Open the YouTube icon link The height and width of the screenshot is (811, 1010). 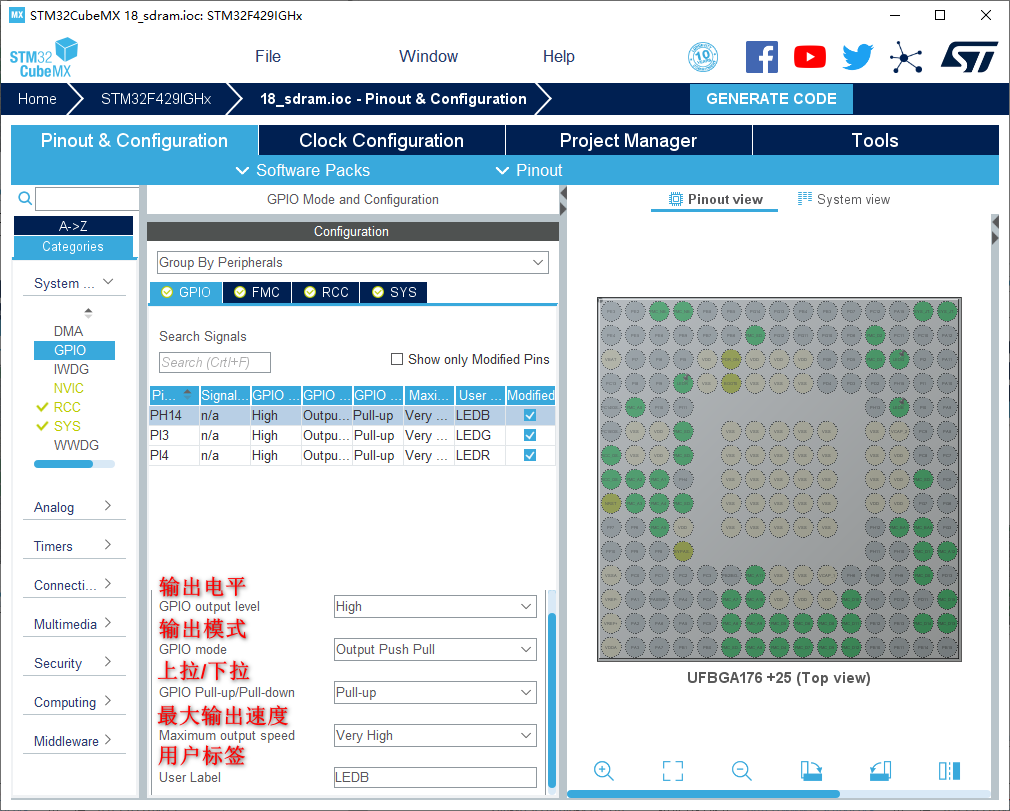(809, 57)
